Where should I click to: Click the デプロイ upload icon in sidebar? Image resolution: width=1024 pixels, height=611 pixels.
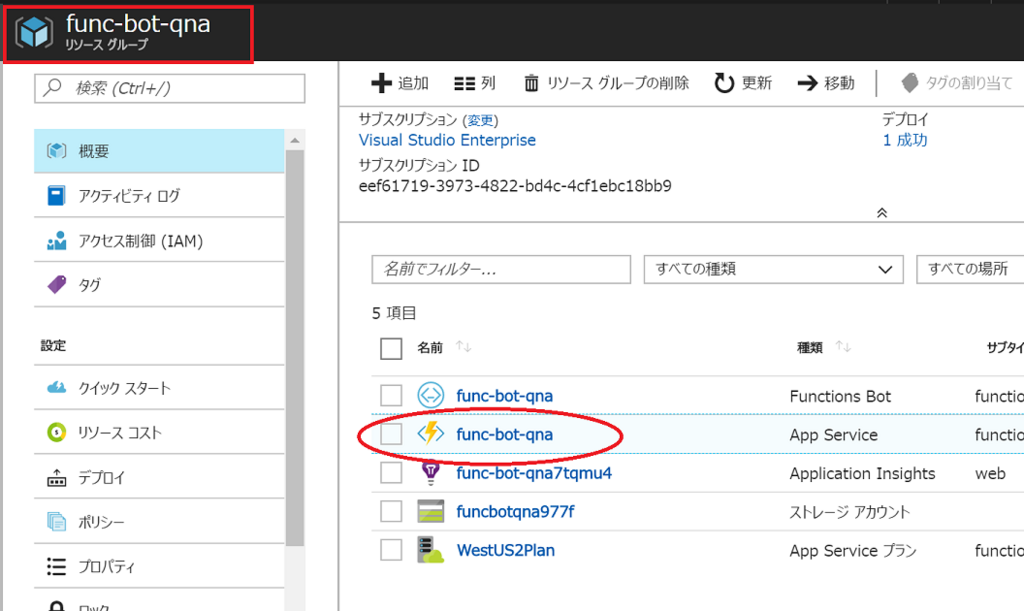point(57,477)
